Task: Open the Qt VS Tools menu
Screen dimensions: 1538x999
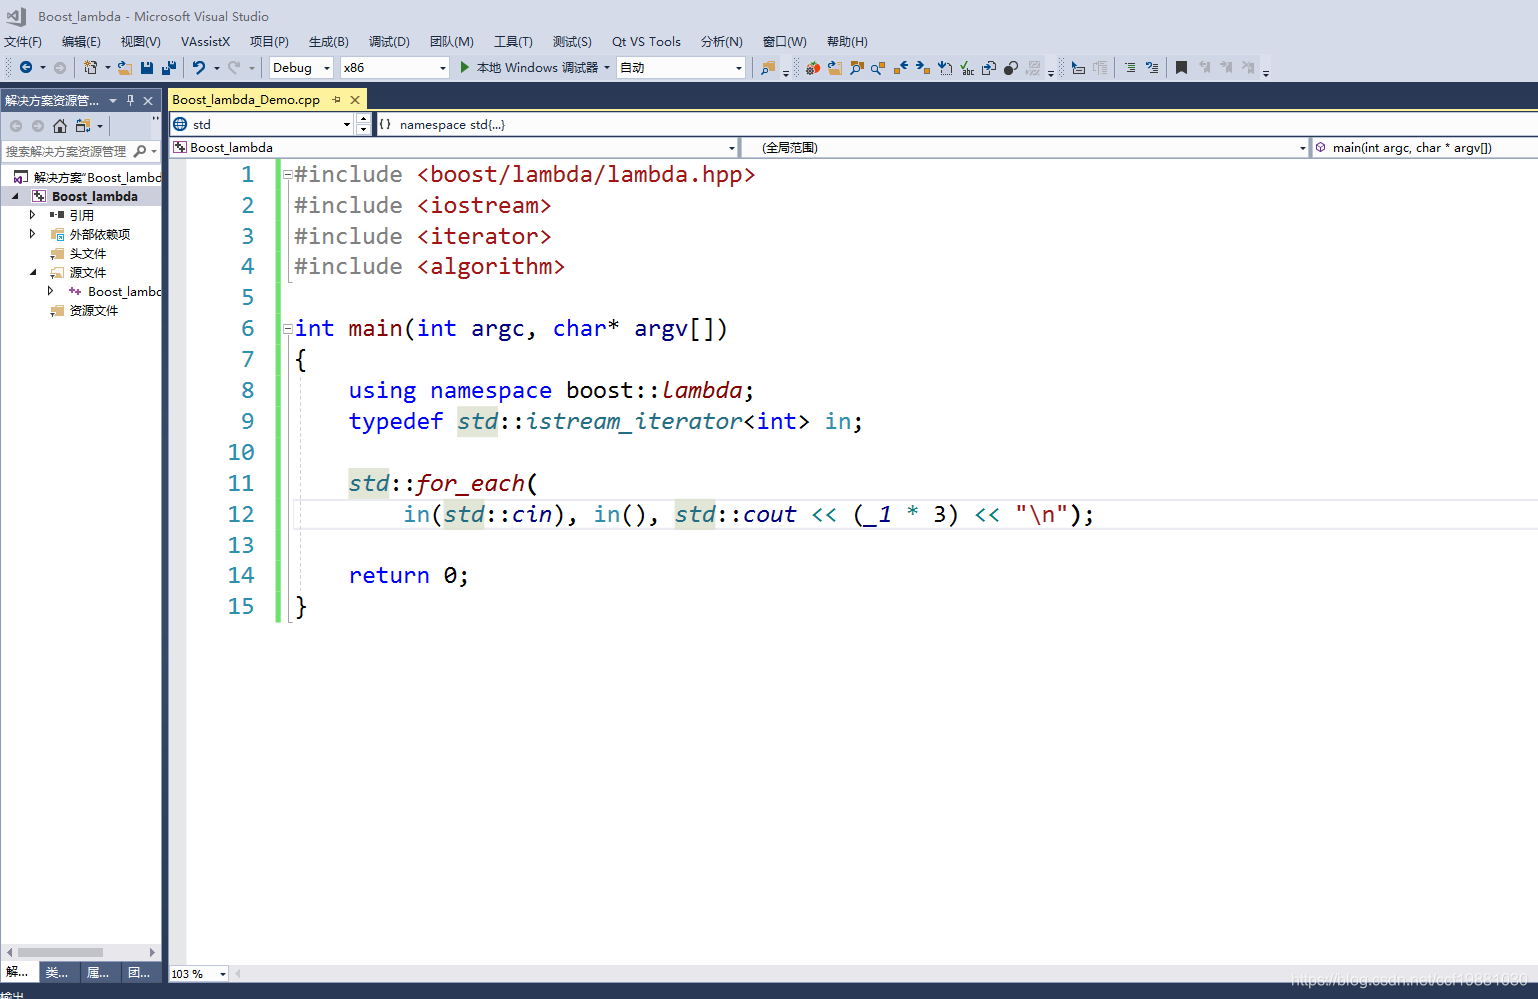Action: [646, 42]
